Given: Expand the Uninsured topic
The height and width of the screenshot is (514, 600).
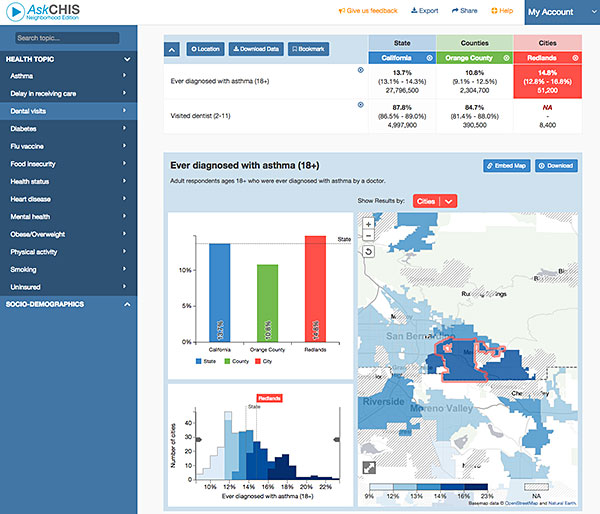Looking at the screenshot, I should [x=68, y=287].
